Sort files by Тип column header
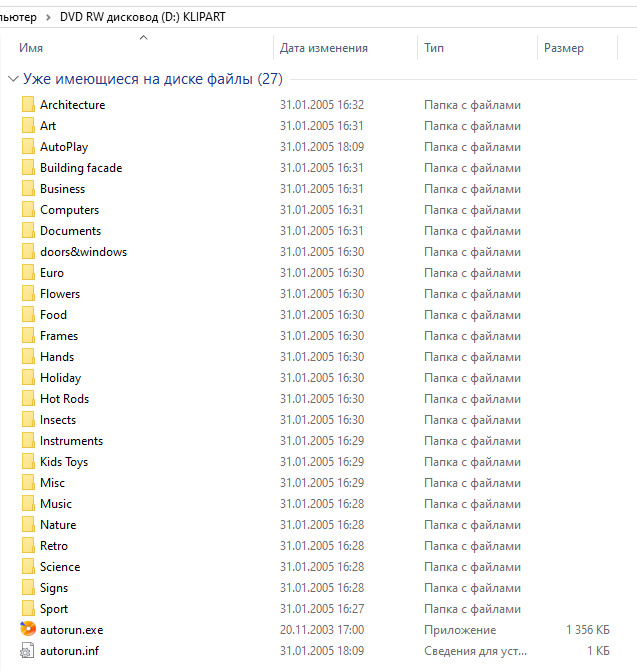The width and height of the screenshot is (637, 671). click(x=434, y=48)
